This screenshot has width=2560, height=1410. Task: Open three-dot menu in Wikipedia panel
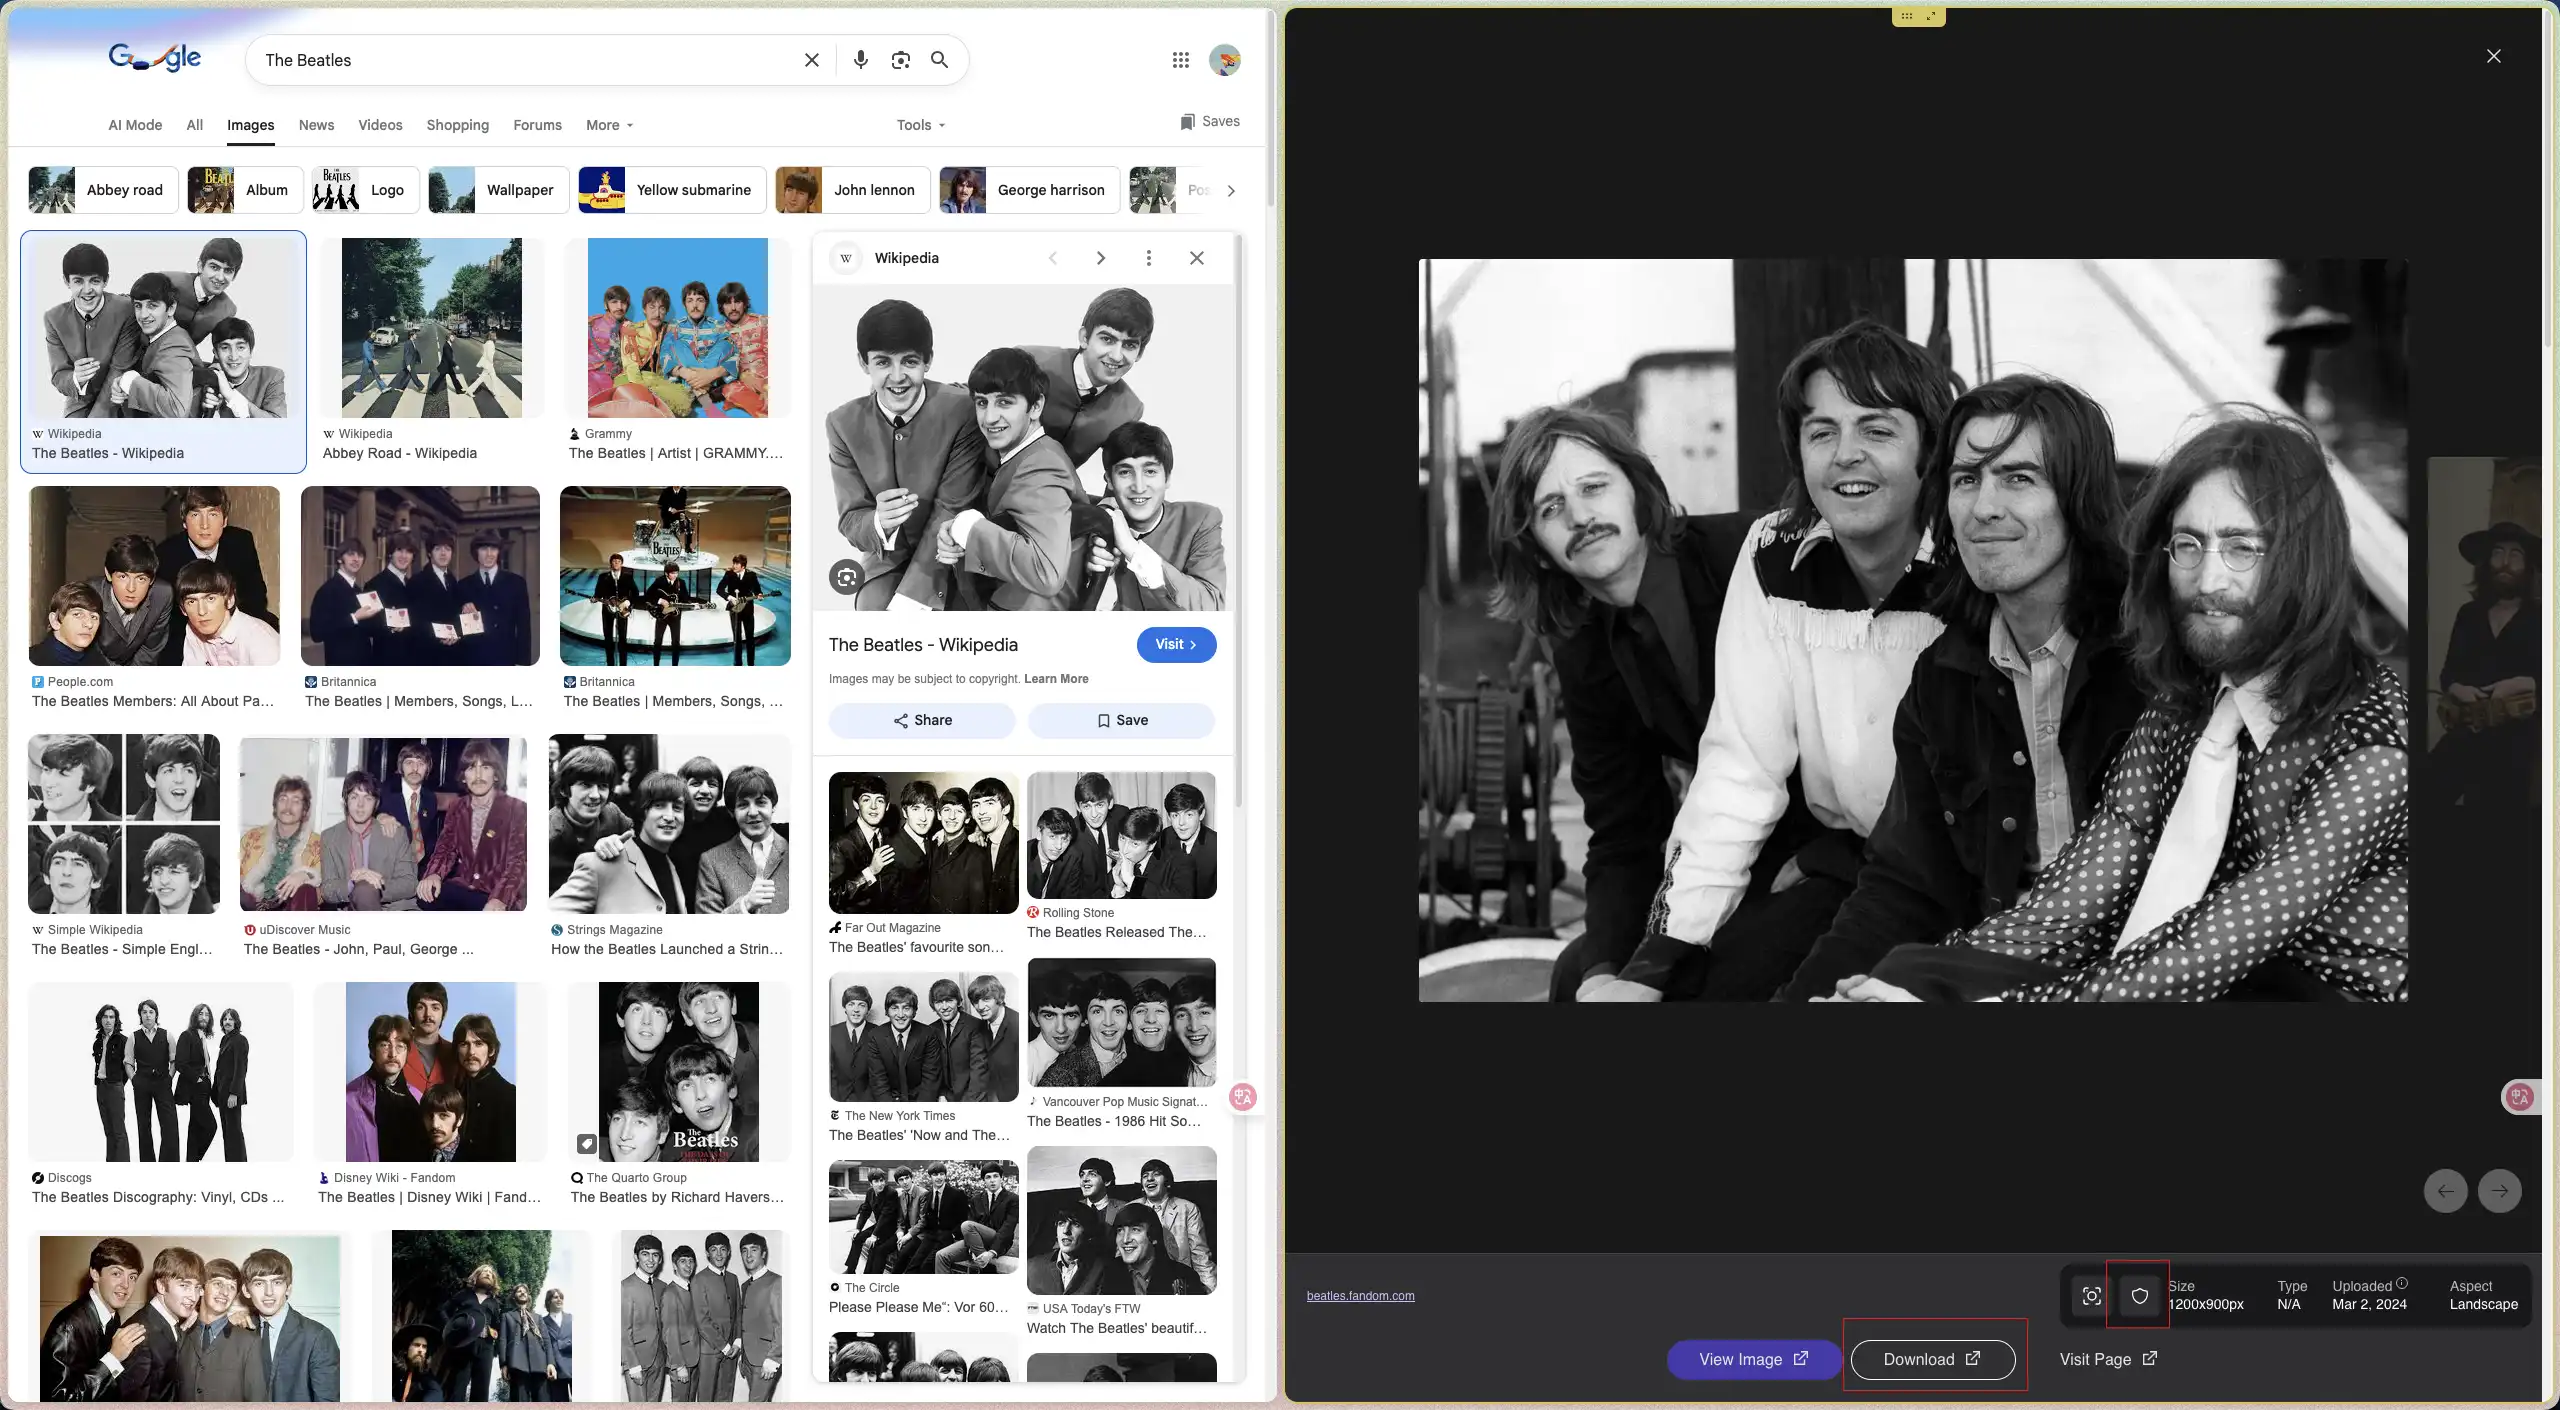coord(1148,258)
